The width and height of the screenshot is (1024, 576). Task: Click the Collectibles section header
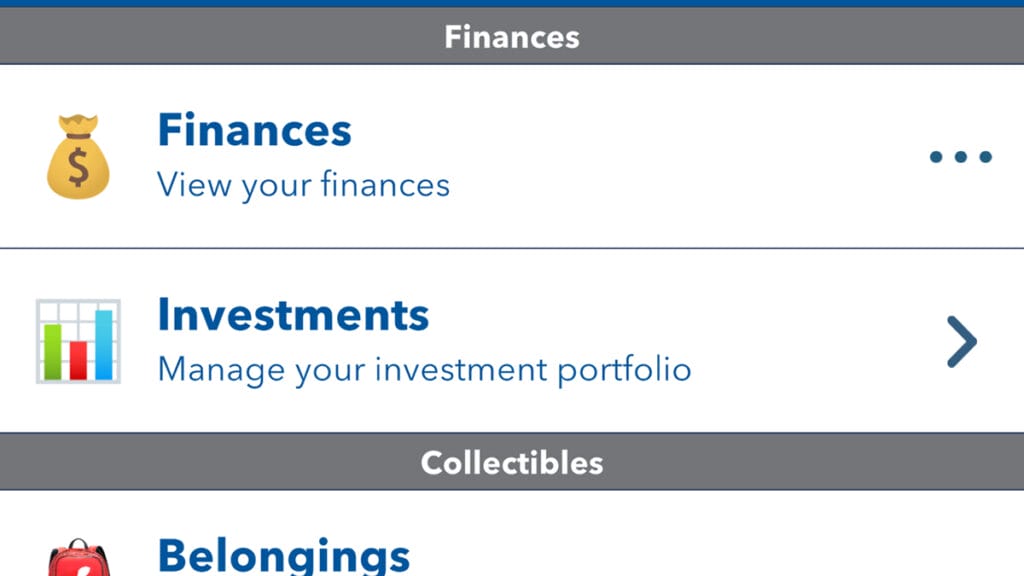512,462
